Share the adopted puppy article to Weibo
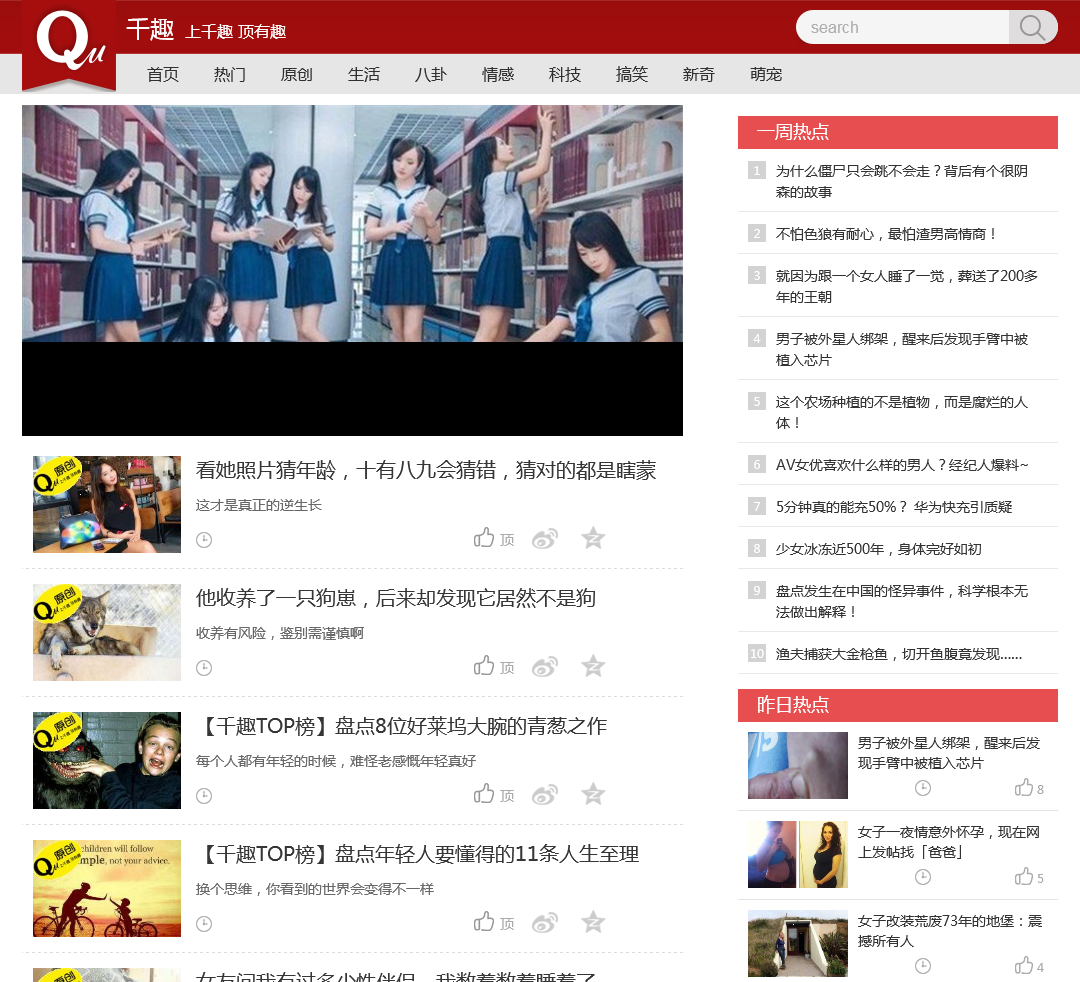This screenshot has width=1080, height=982. point(545,667)
